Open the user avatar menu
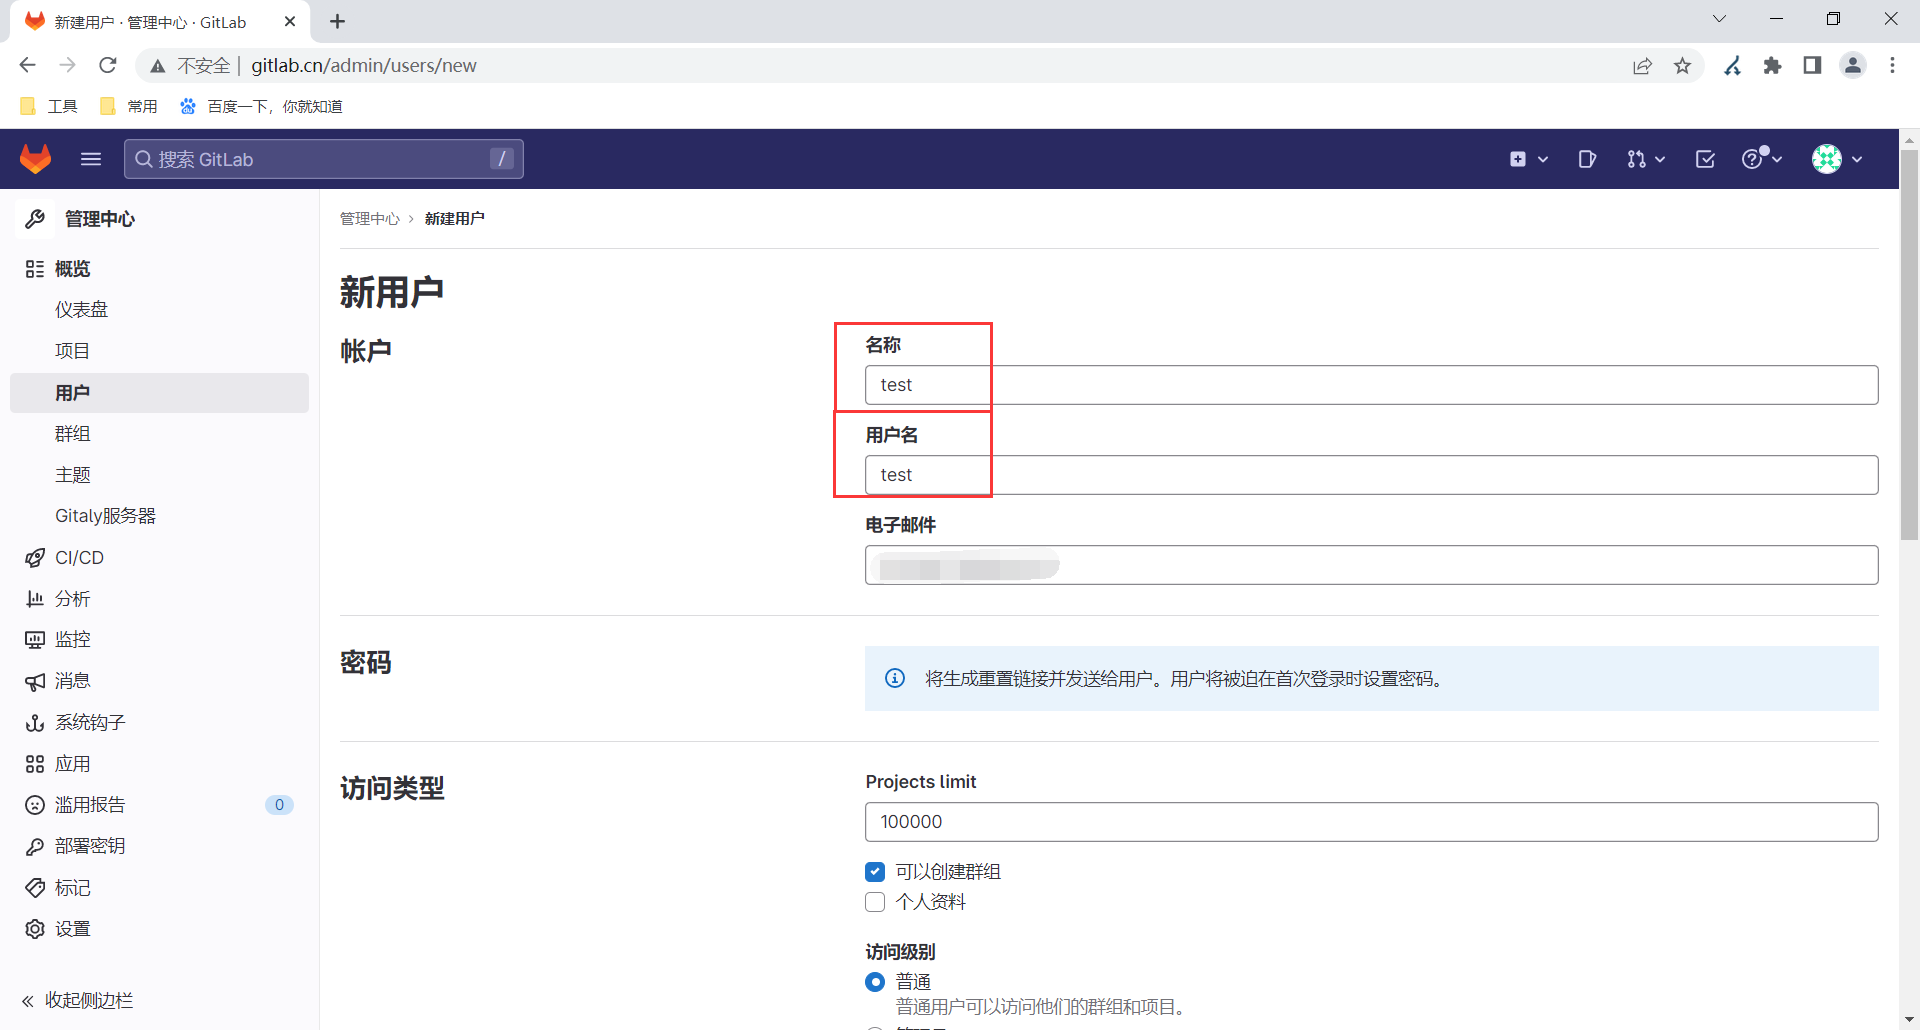1920x1030 pixels. pos(1837,159)
